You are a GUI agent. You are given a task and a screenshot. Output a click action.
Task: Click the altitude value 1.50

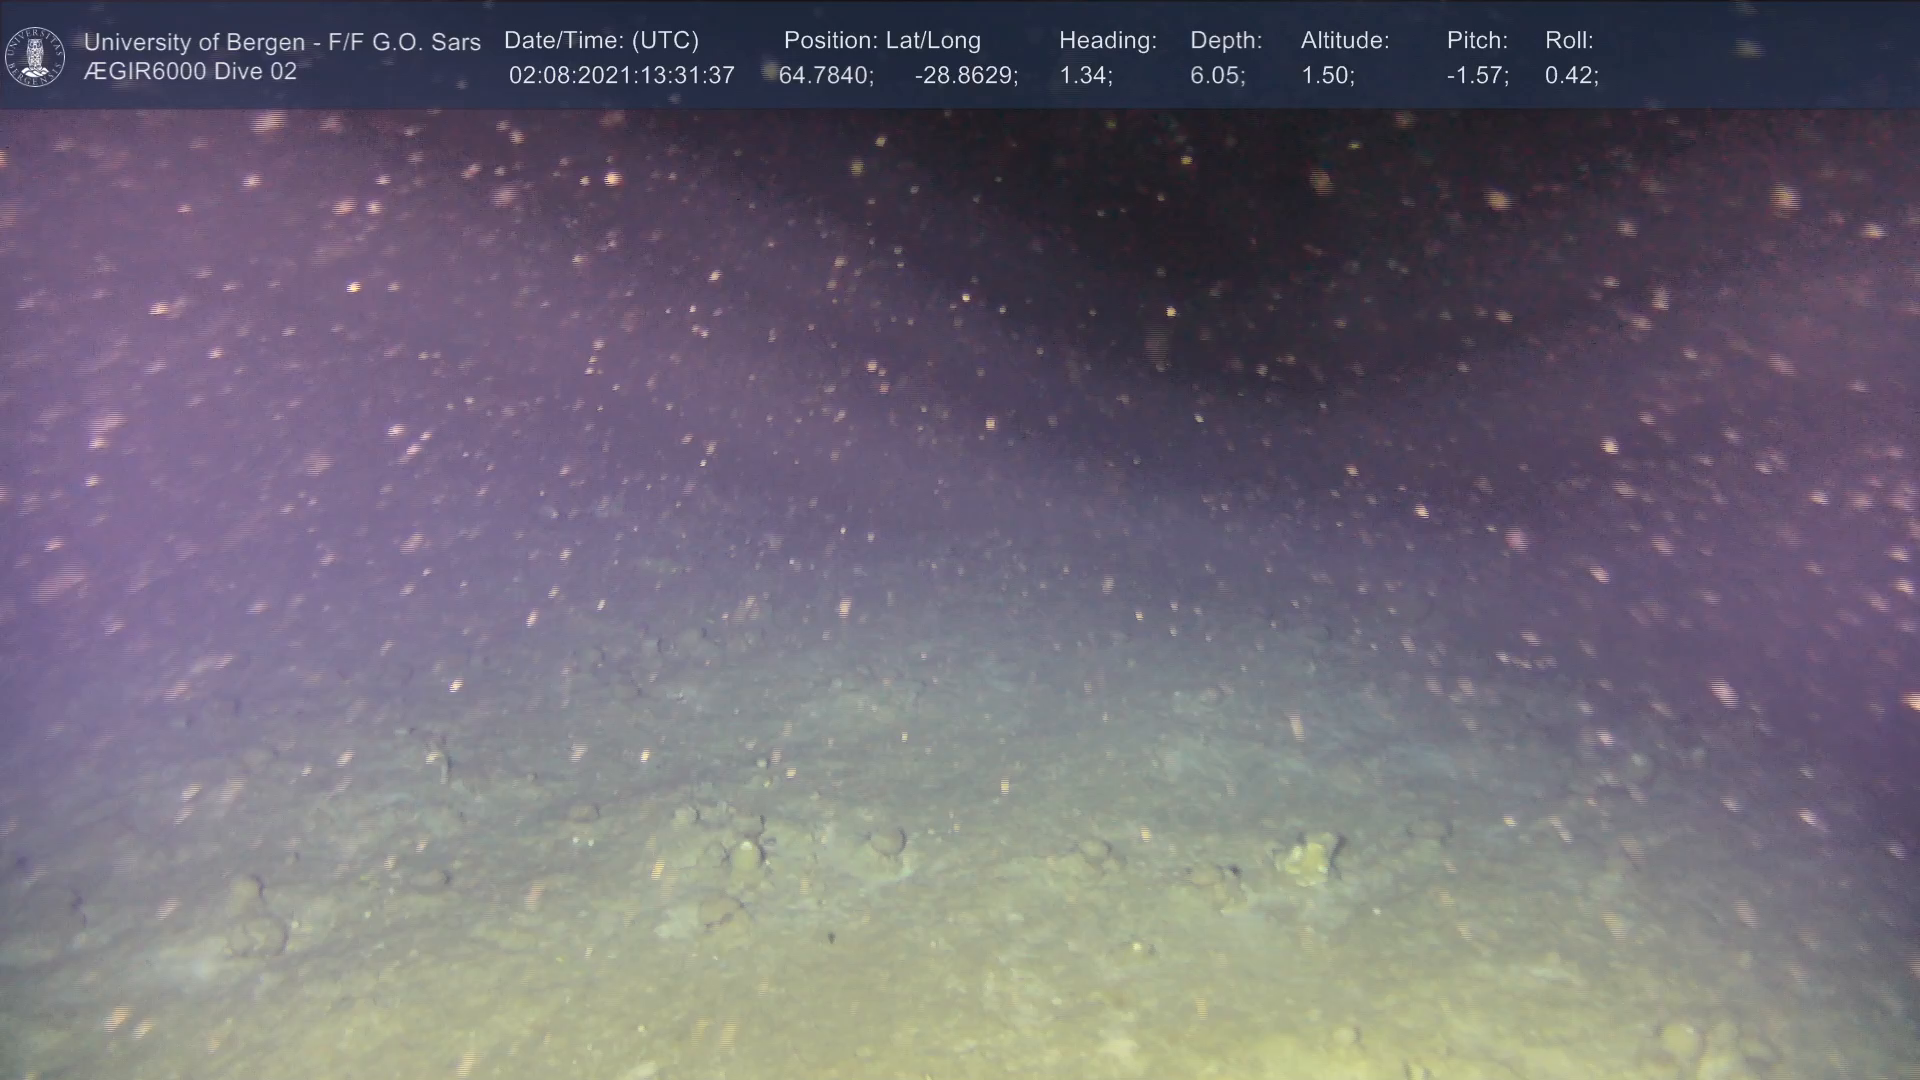pos(1327,76)
